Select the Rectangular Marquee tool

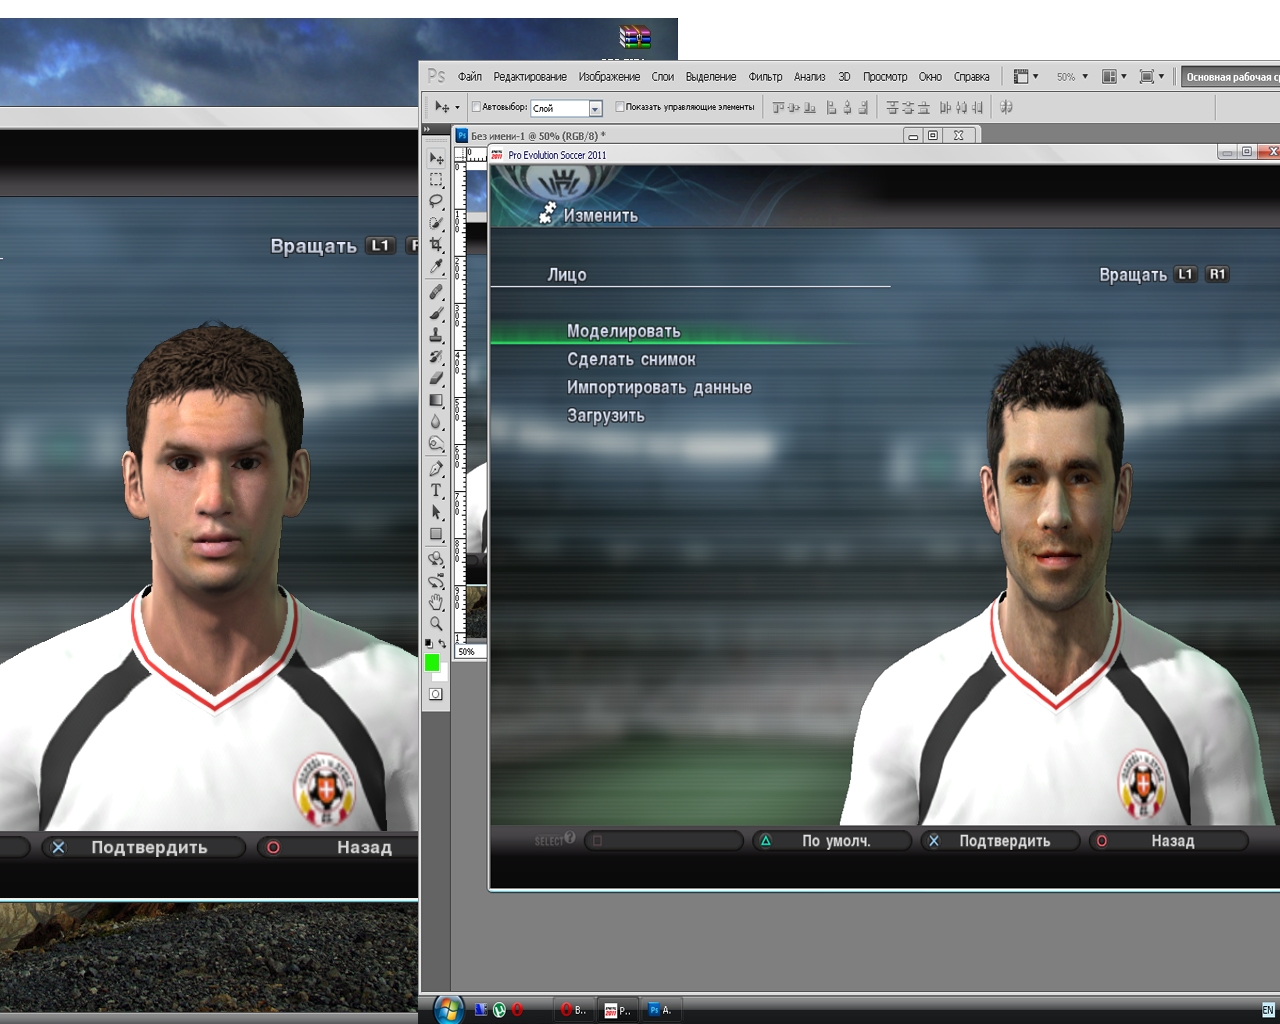[x=436, y=180]
